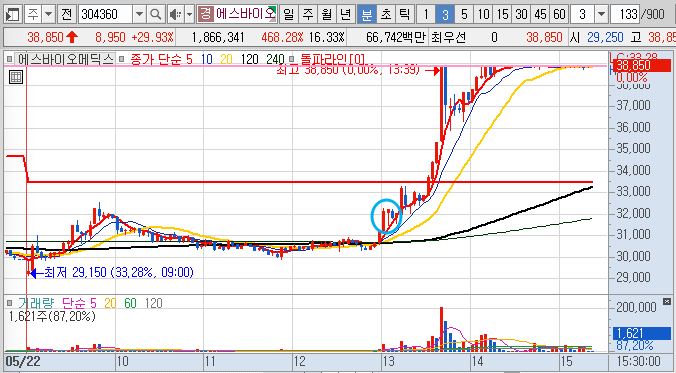Switch chart to 일 daily period
The height and width of the screenshot is (373, 676).
(x=288, y=15)
